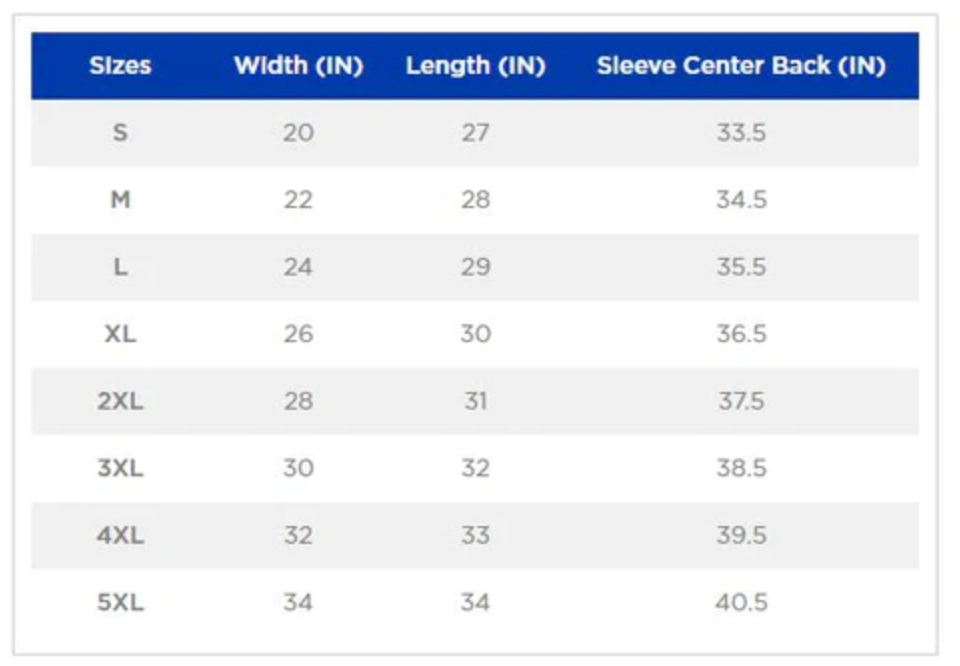This screenshot has width=960, height=666.
Task: Click the Sleeve Center Back (IN) header
Action: pos(741,66)
